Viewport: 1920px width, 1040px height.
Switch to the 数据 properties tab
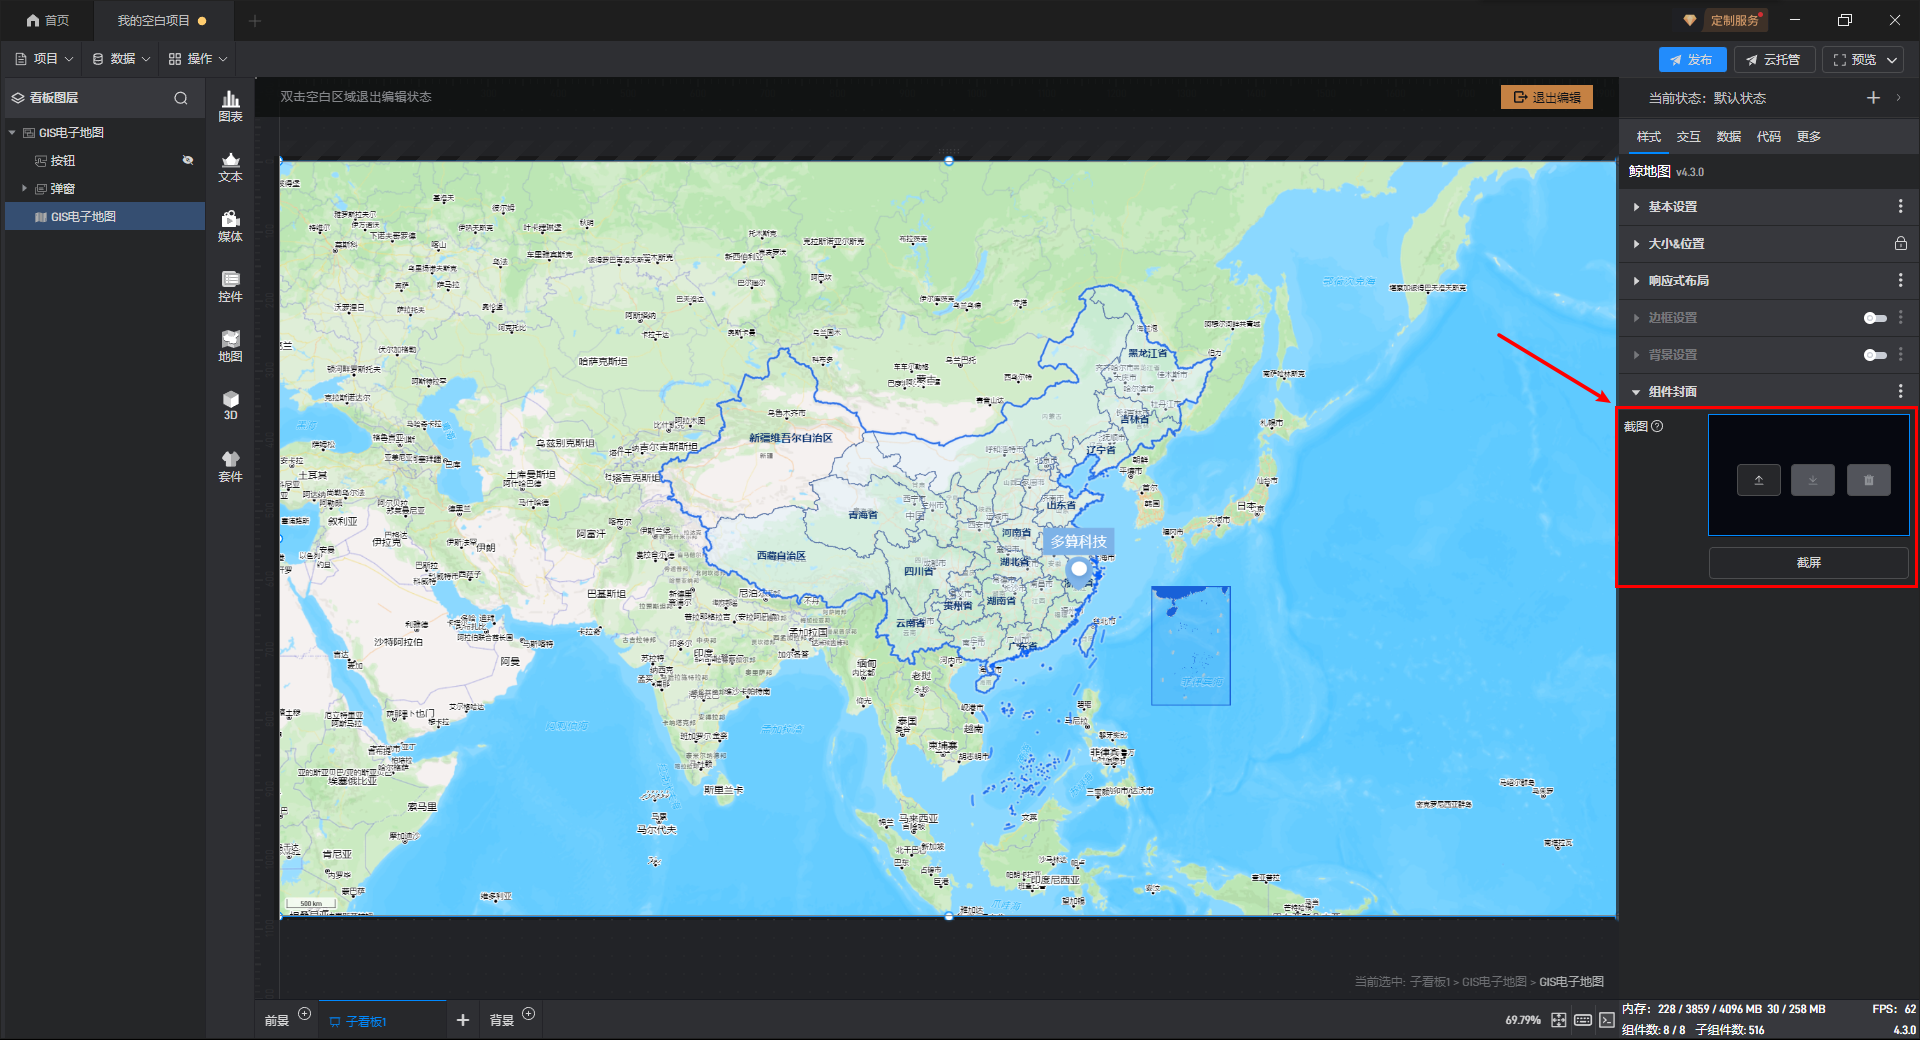tap(1728, 137)
